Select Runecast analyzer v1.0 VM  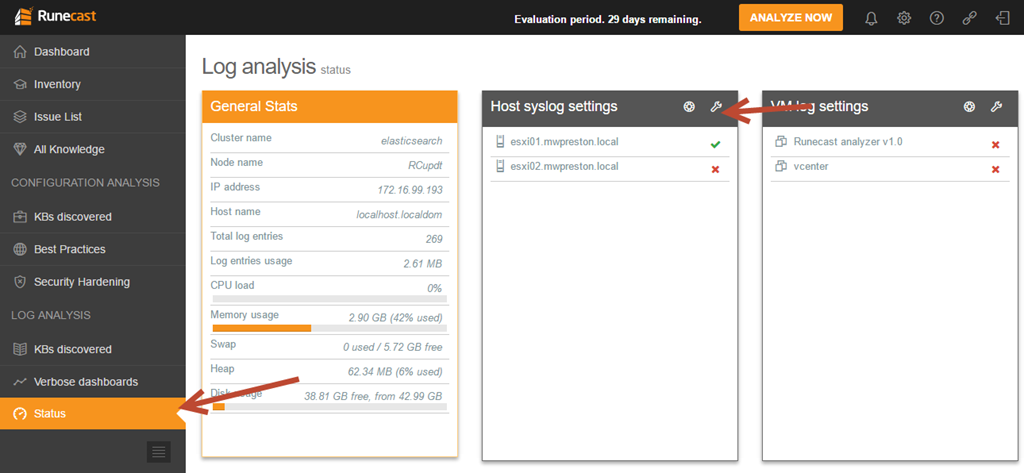point(889,142)
